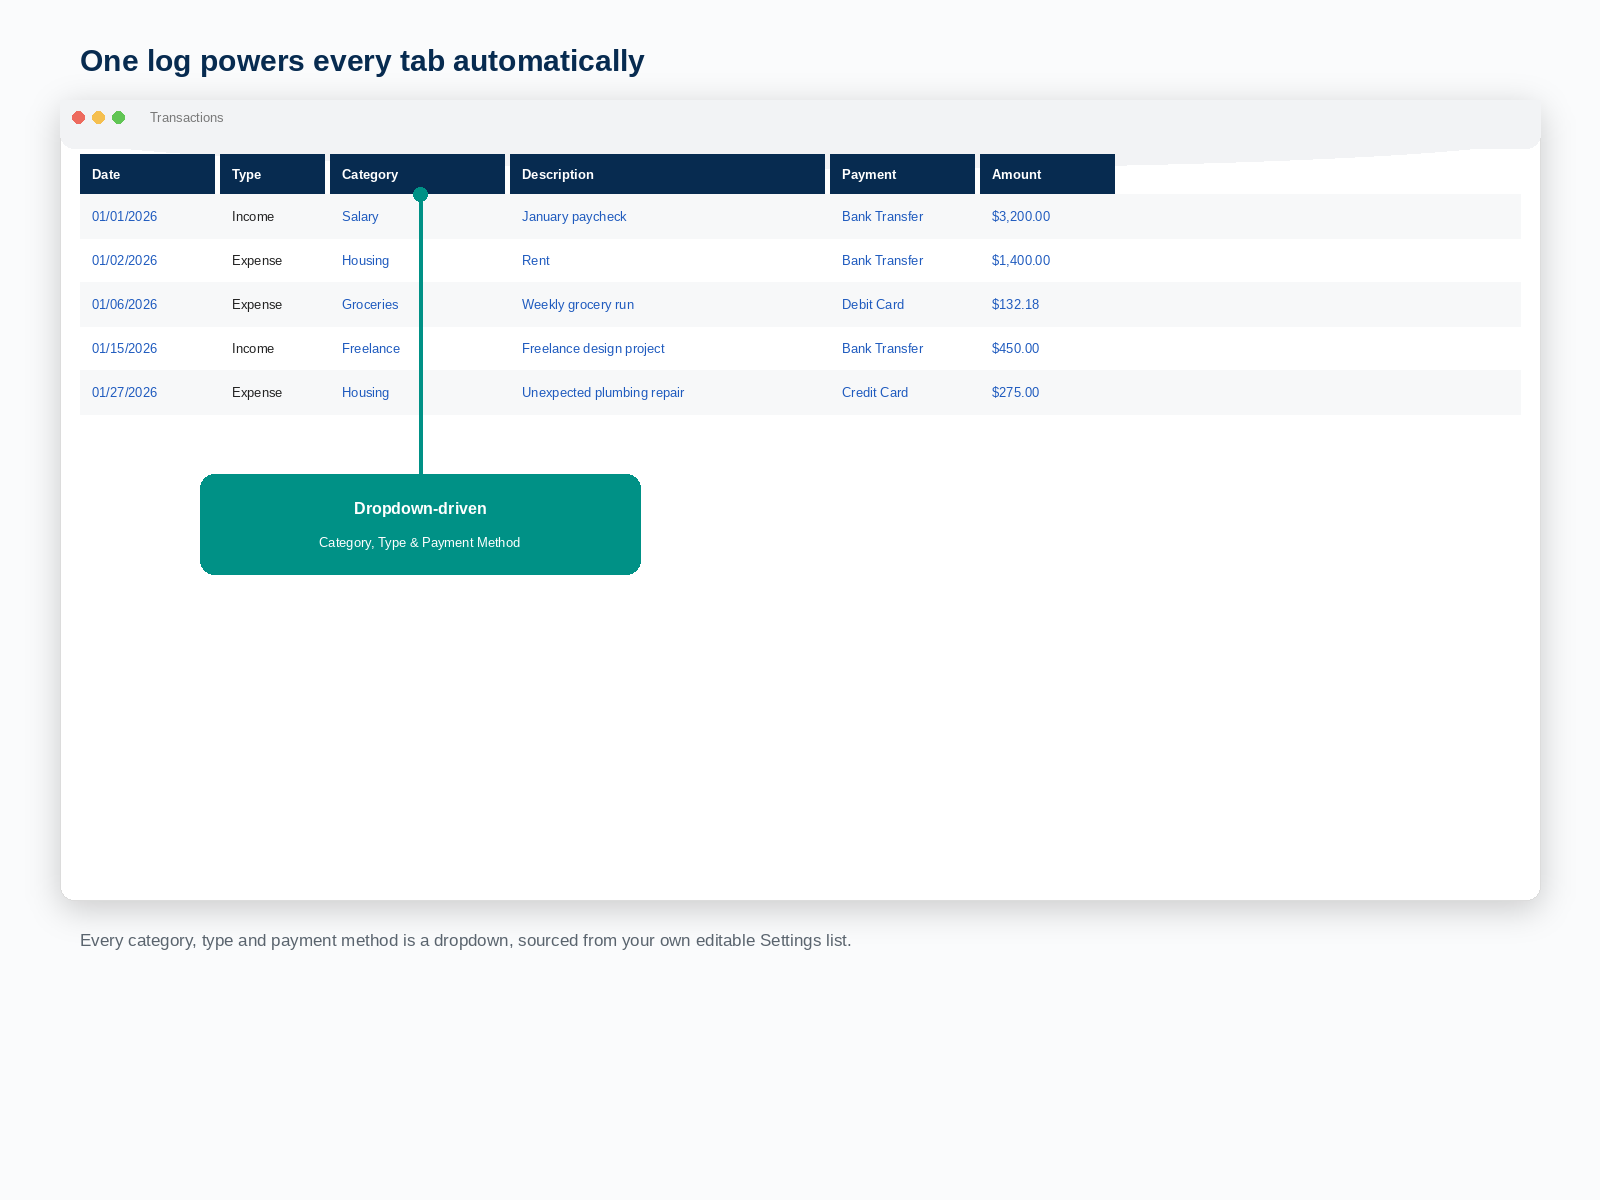
Task: Open the Debit Card payment cell
Action: point(873,305)
